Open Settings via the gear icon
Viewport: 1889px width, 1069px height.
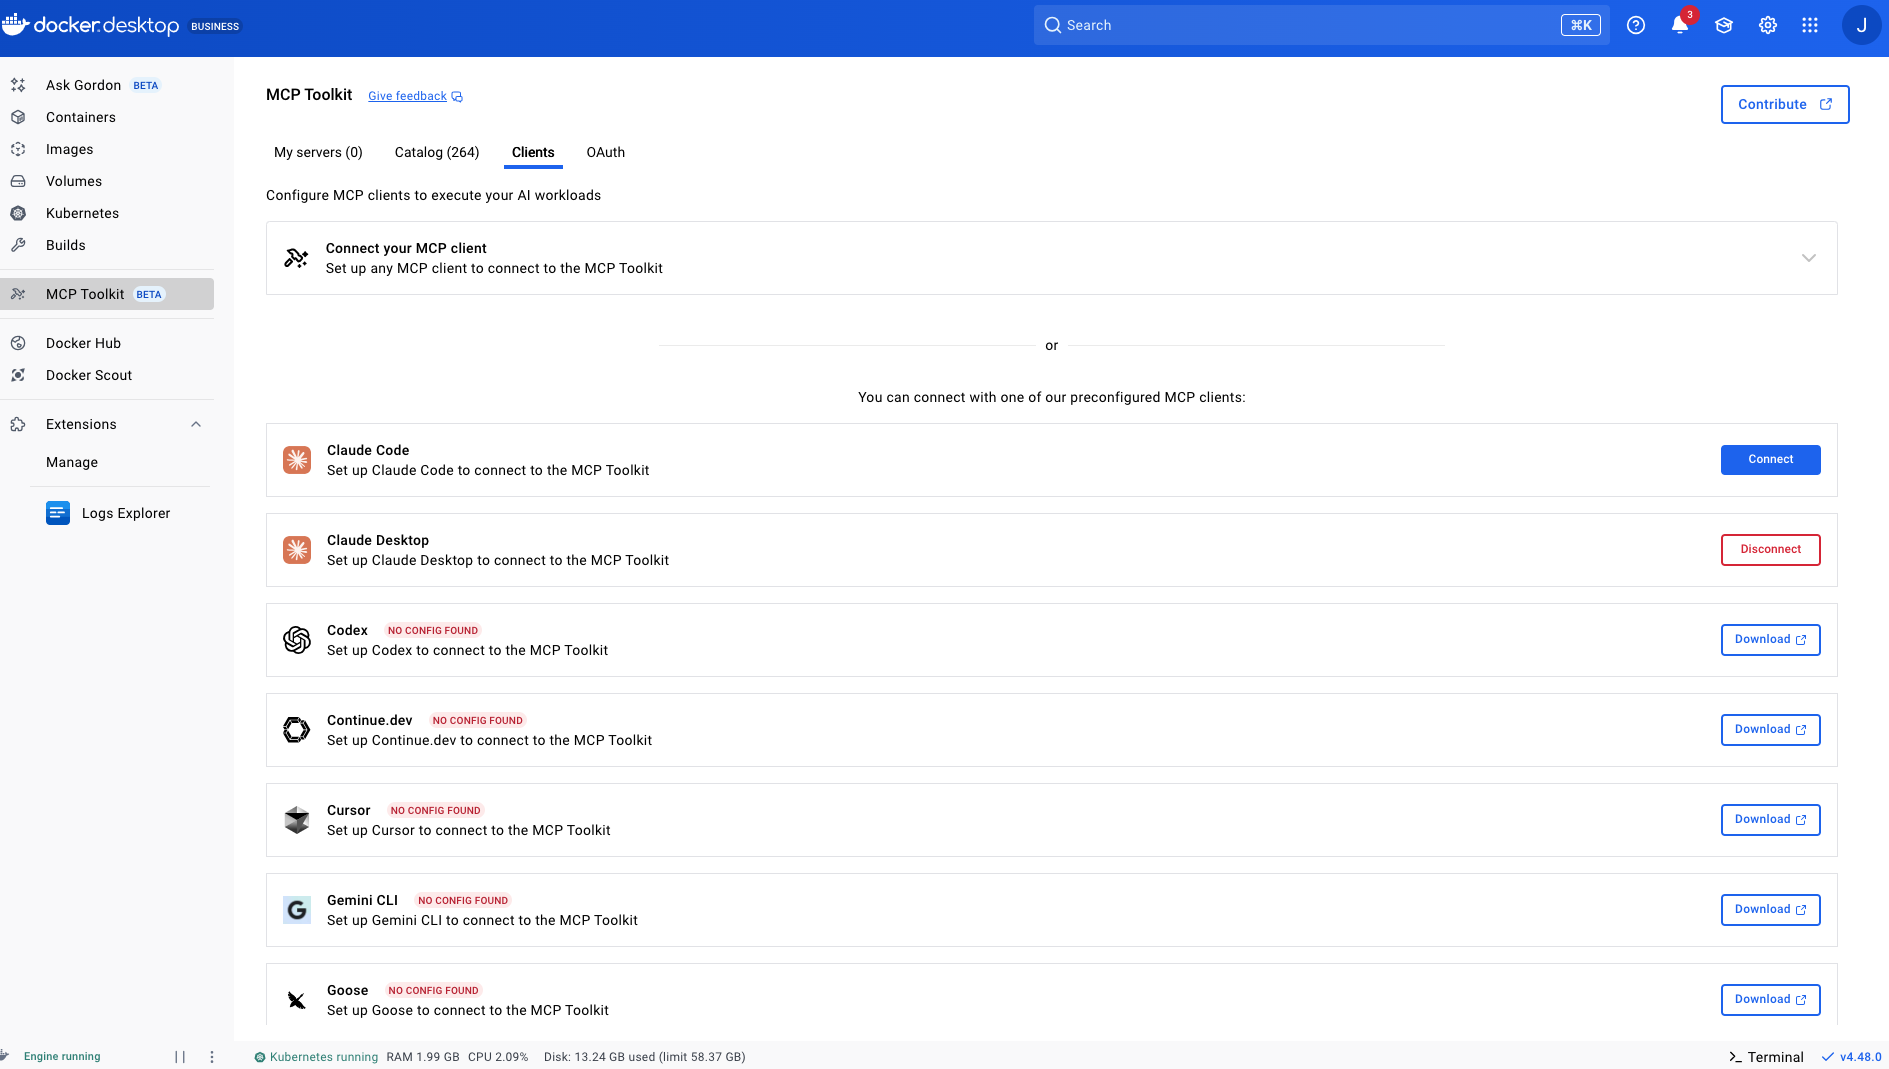[x=1768, y=26]
